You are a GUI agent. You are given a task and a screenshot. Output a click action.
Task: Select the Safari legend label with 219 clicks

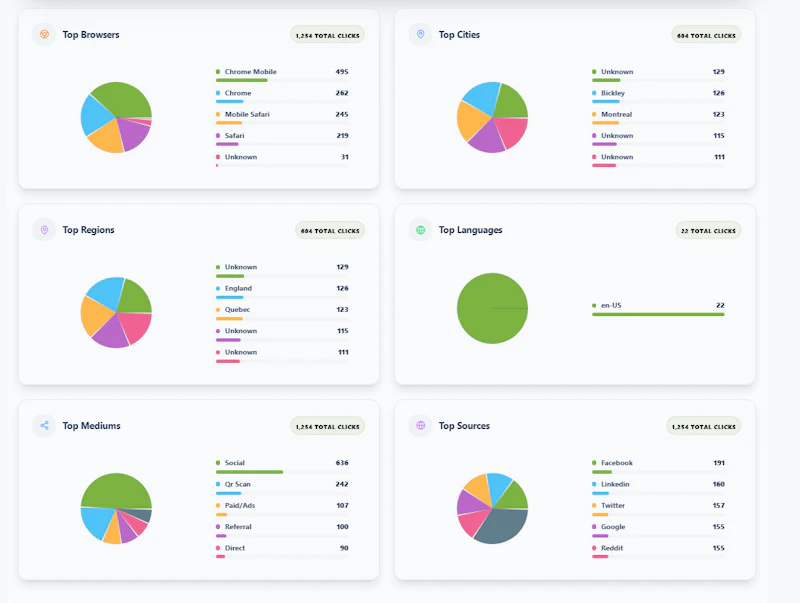click(234, 136)
